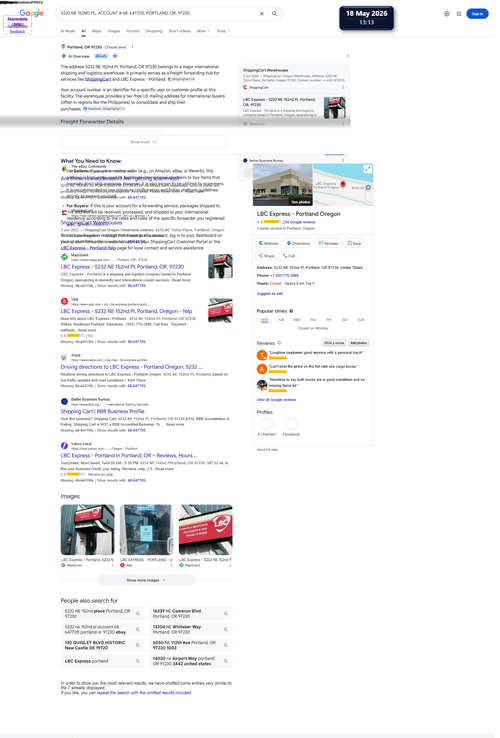Click the info icon next to Reviews

pyautogui.click(x=279, y=343)
